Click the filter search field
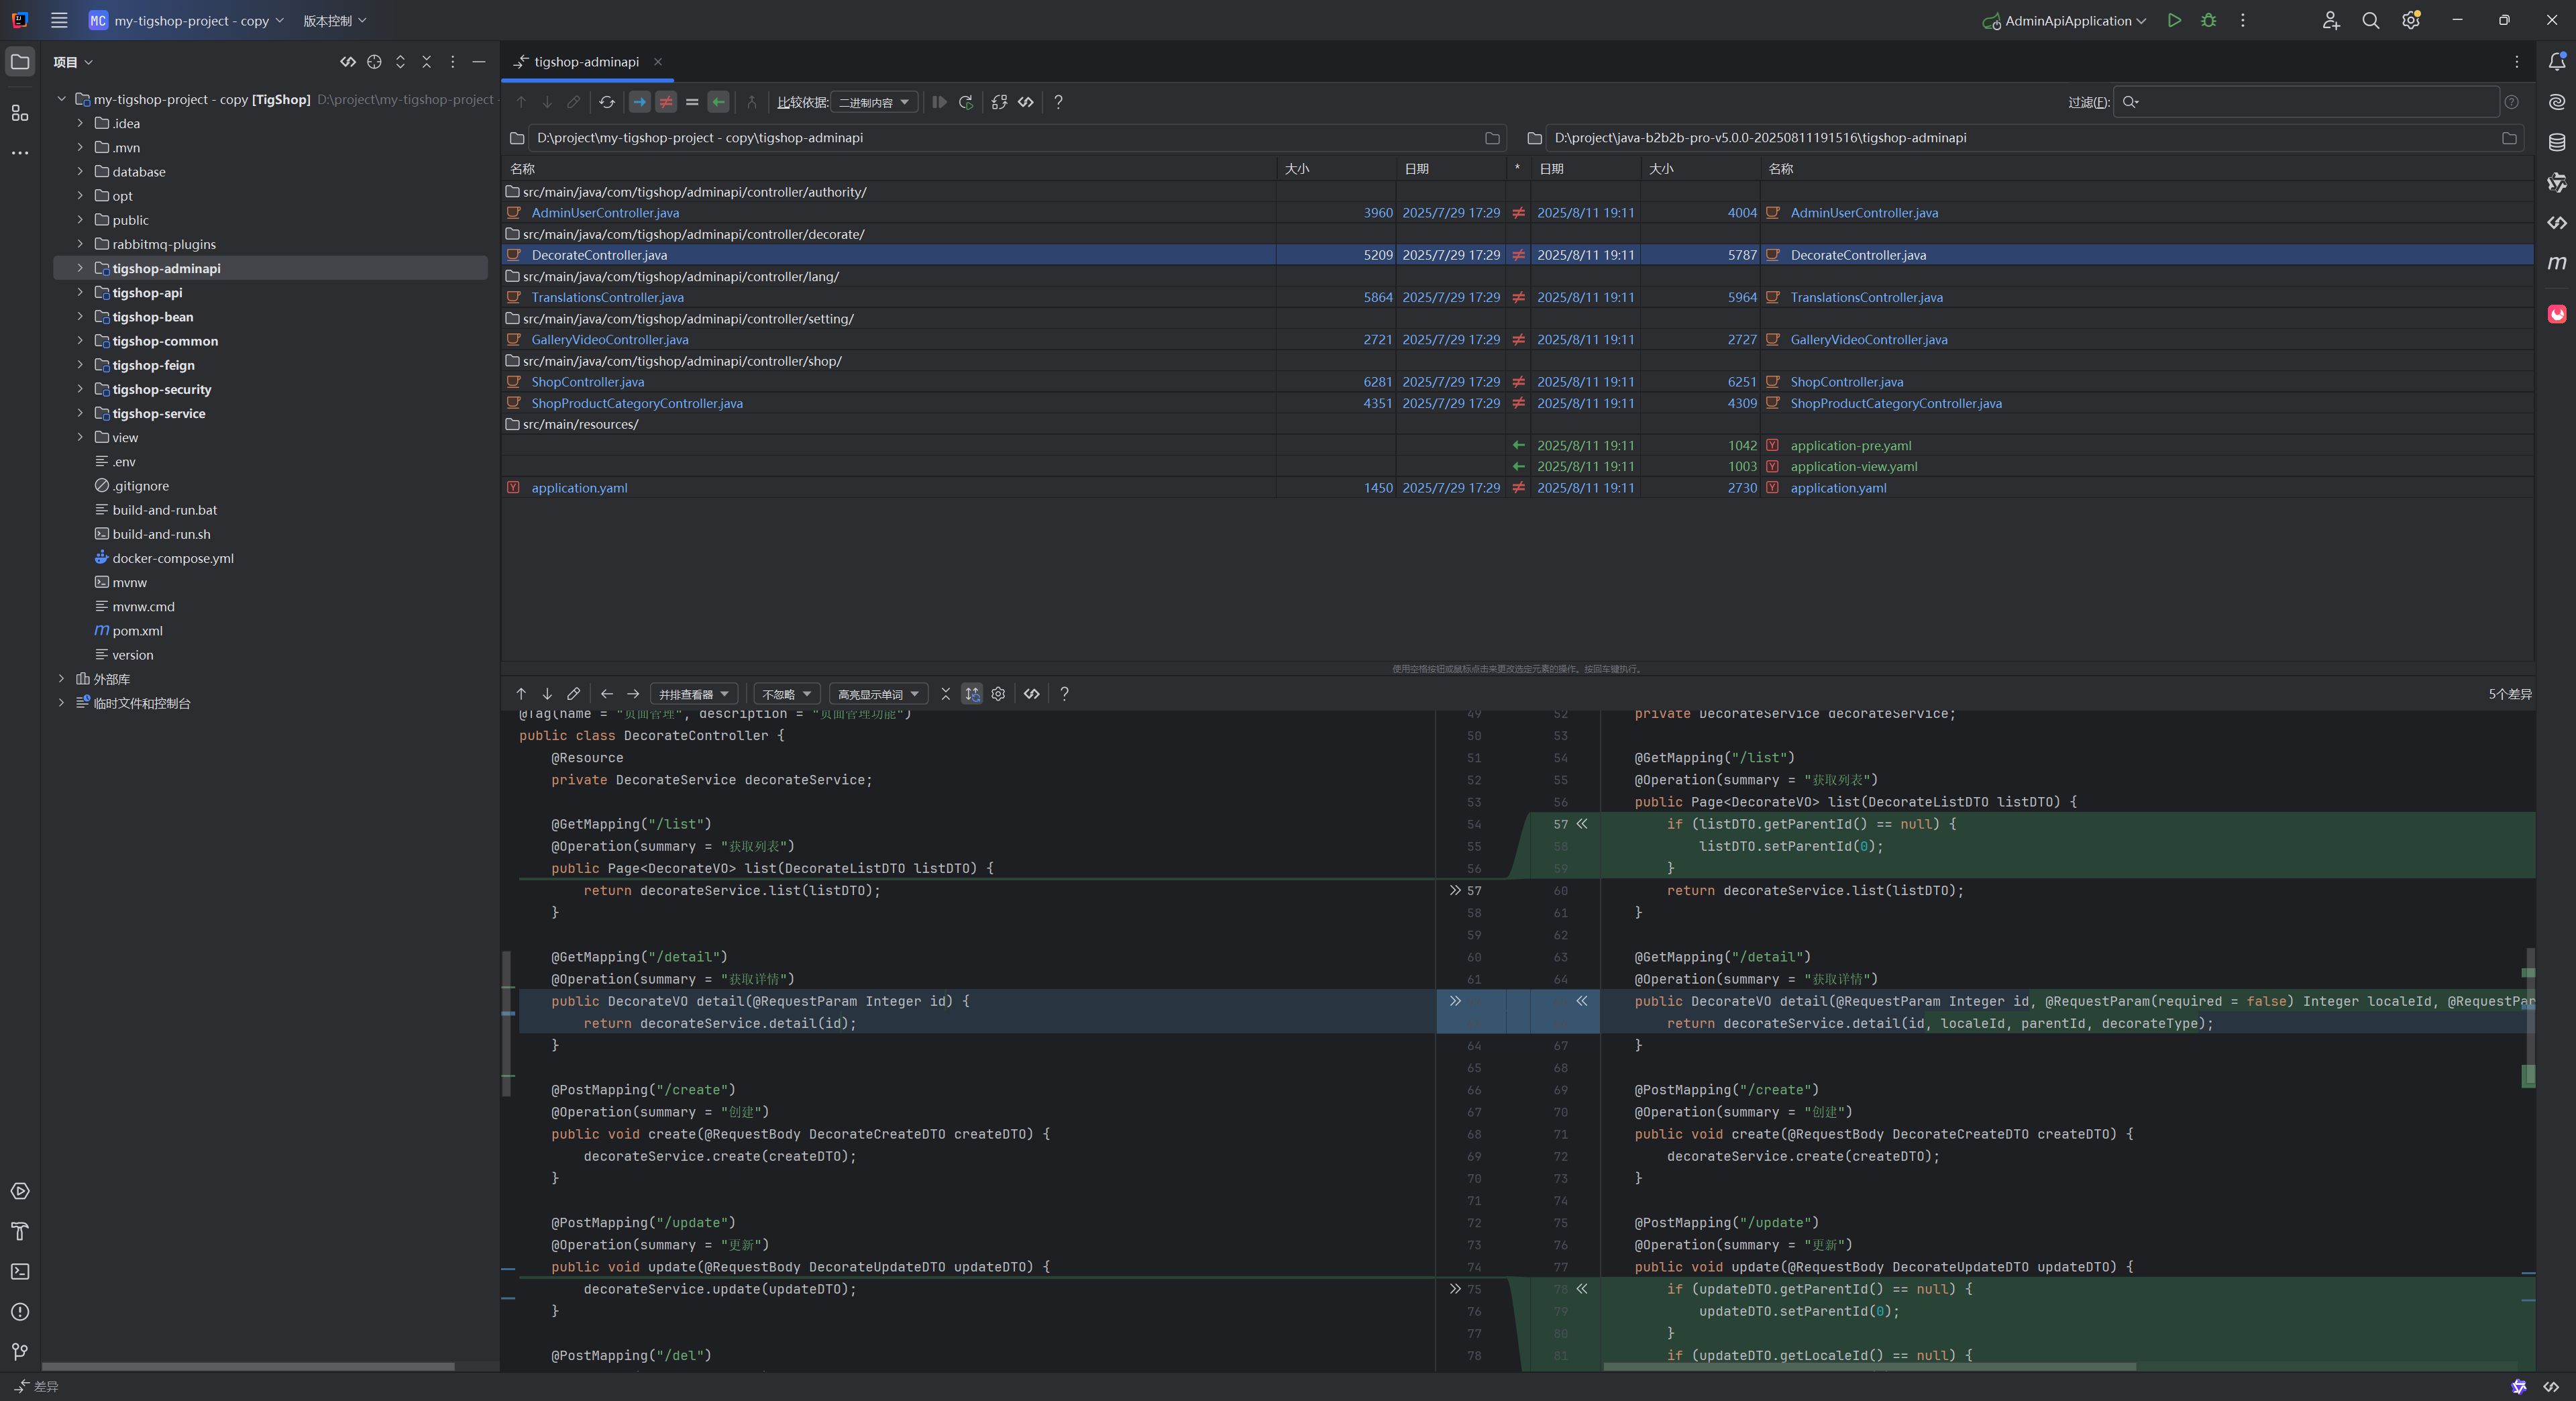 (2306, 102)
